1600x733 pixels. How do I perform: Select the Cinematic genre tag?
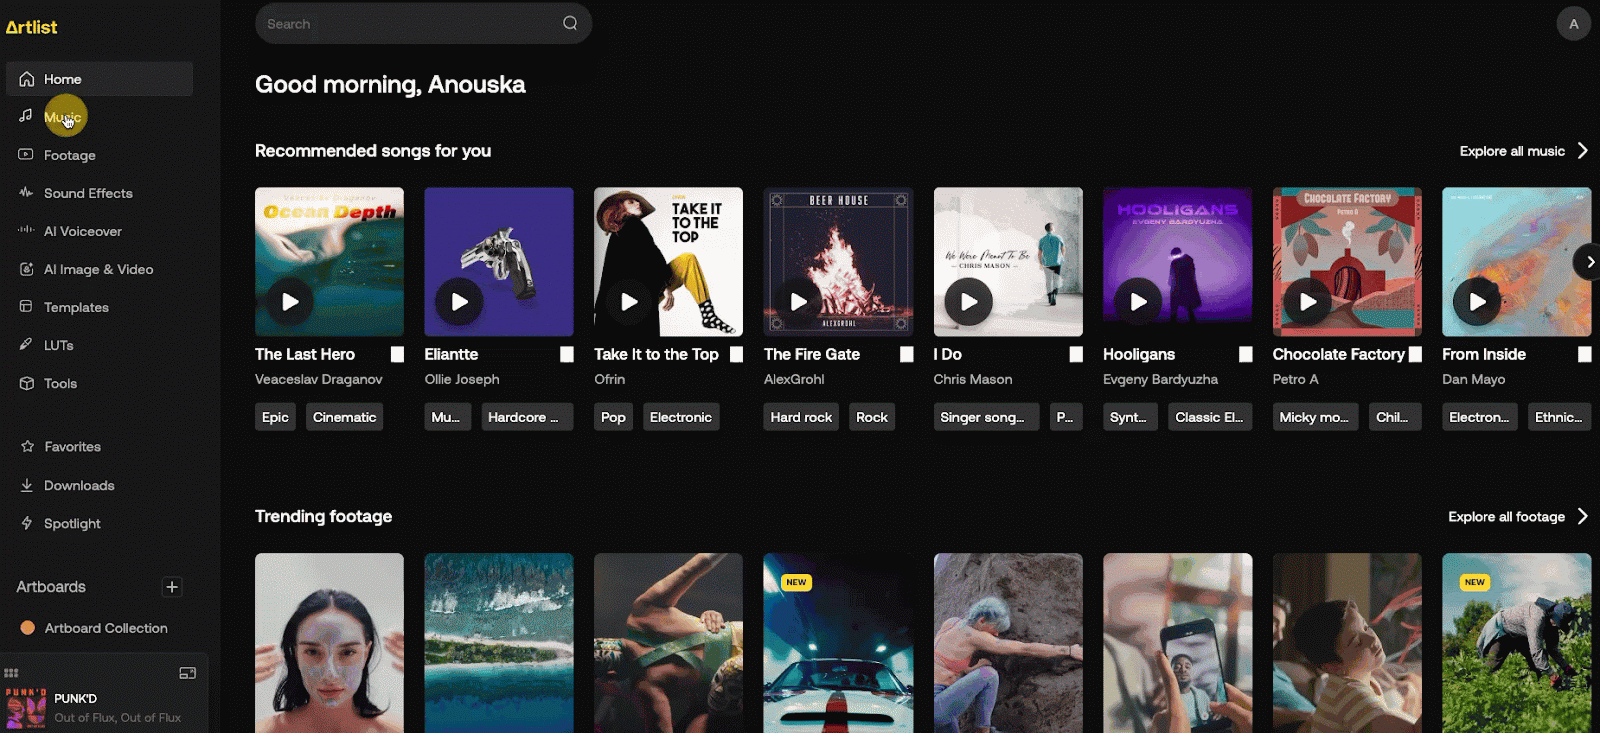click(x=344, y=417)
